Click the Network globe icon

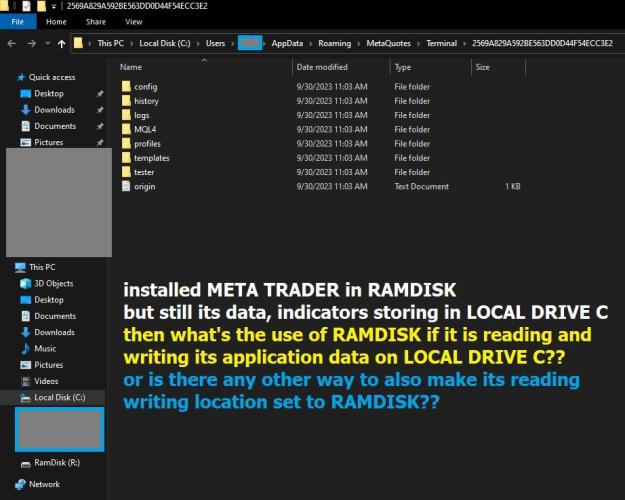pos(20,484)
